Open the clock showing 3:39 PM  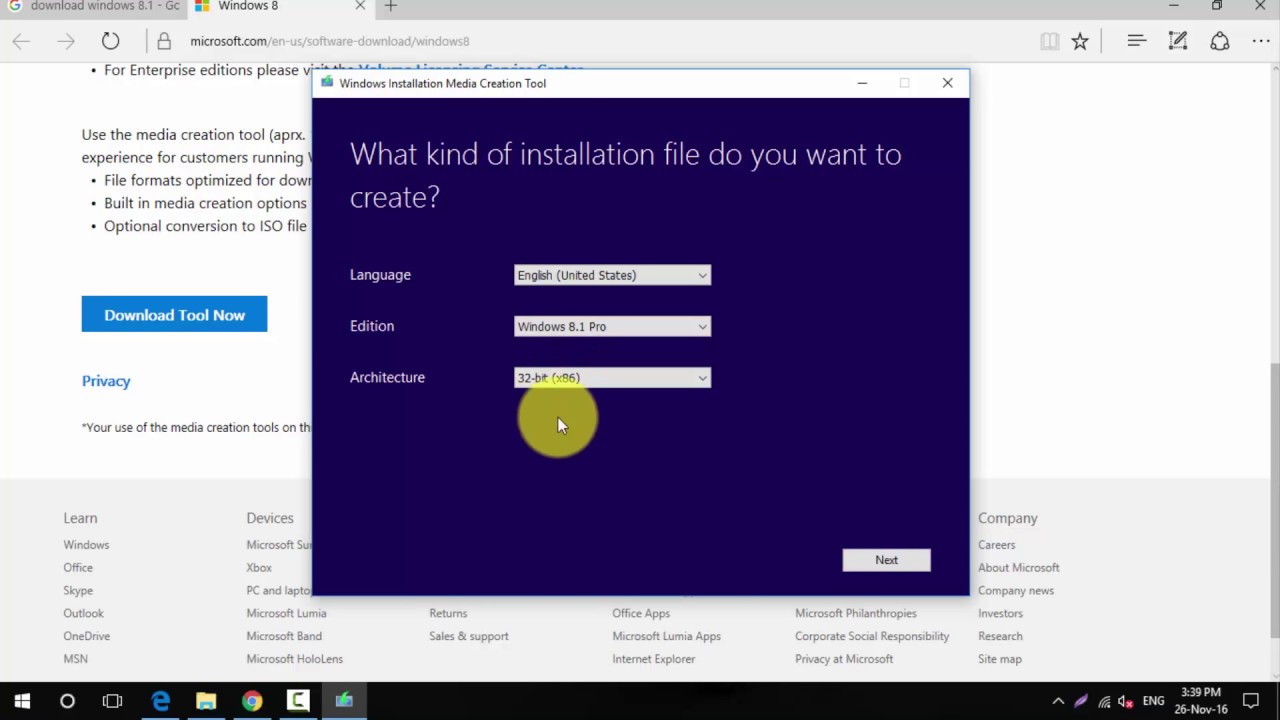1201,701
